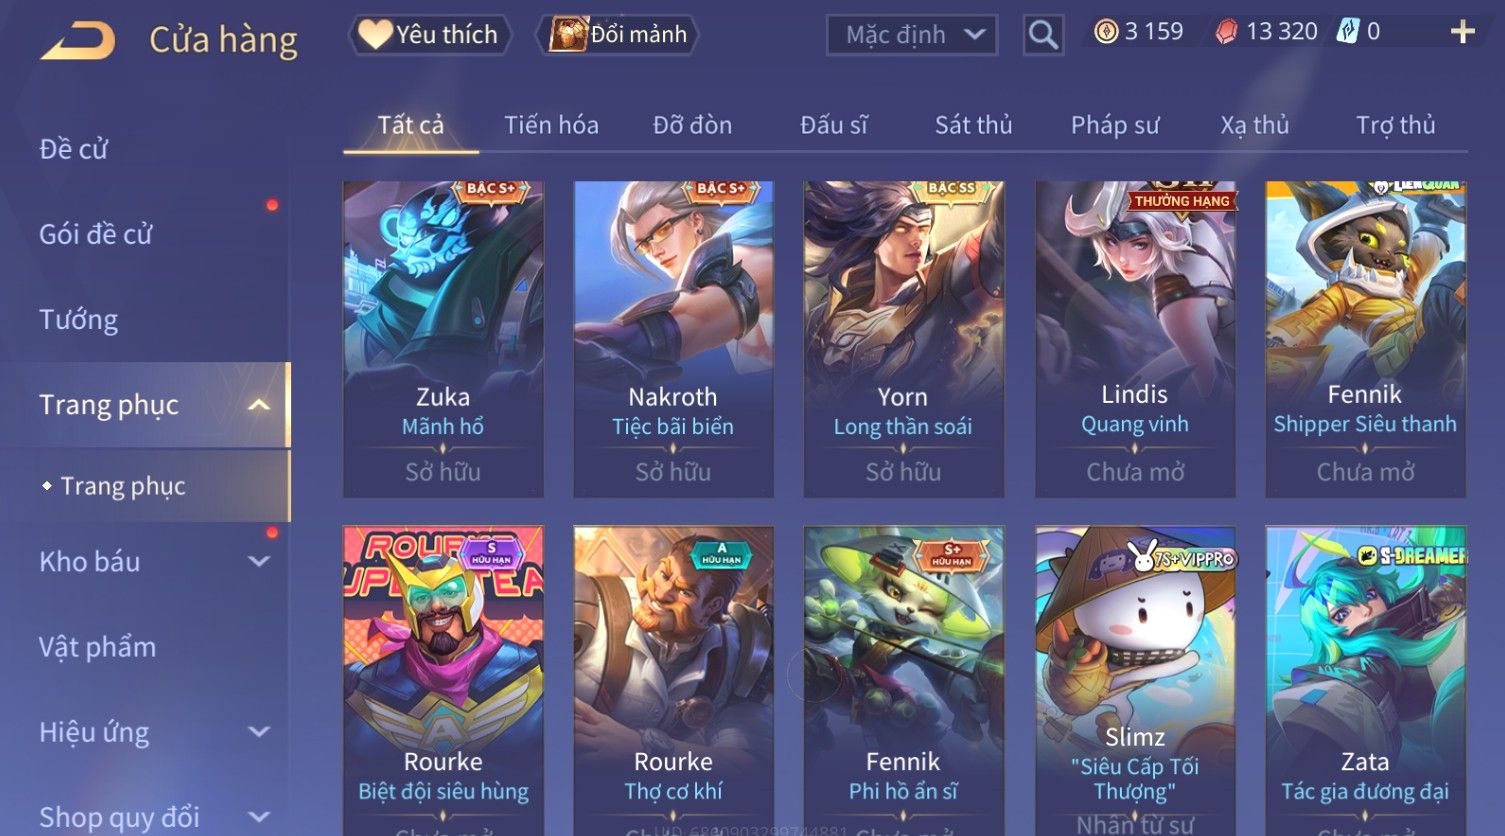Viewport: 1505px width, 836px height.
Task: Open the Mặc định sort dropdown
Action: [912, 36]
